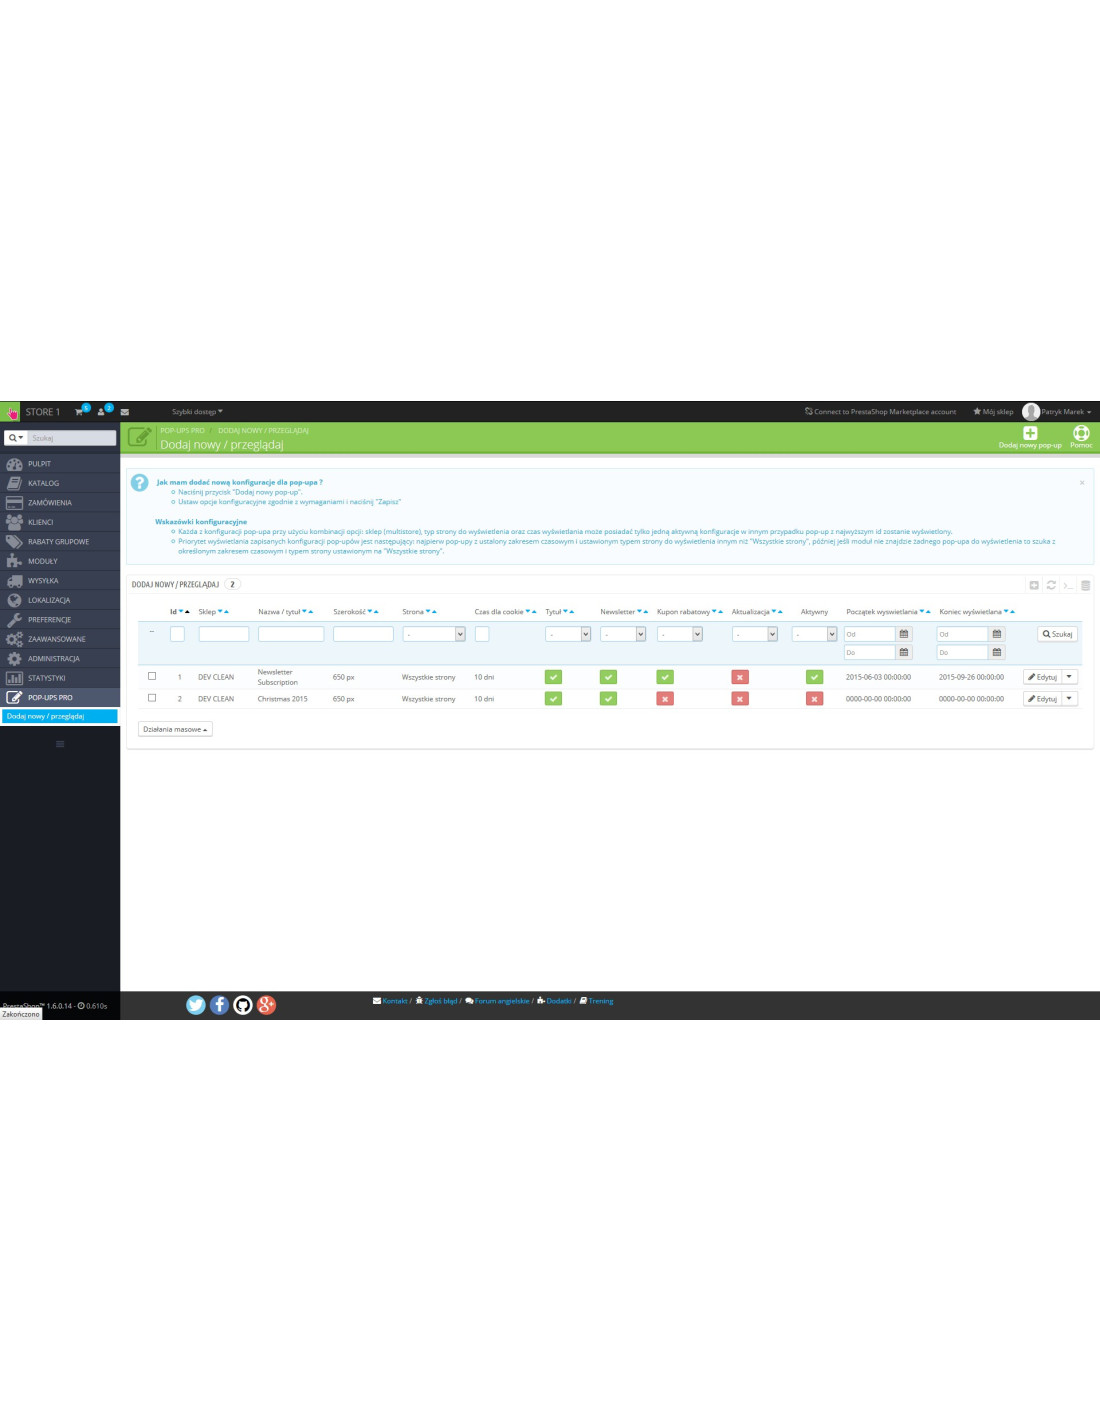Image resolution: width=1100 pixels, height=1422 pixels.
Task: Expand actions arrow for Christmas 2015 row
Action: tap(1070, 699)
